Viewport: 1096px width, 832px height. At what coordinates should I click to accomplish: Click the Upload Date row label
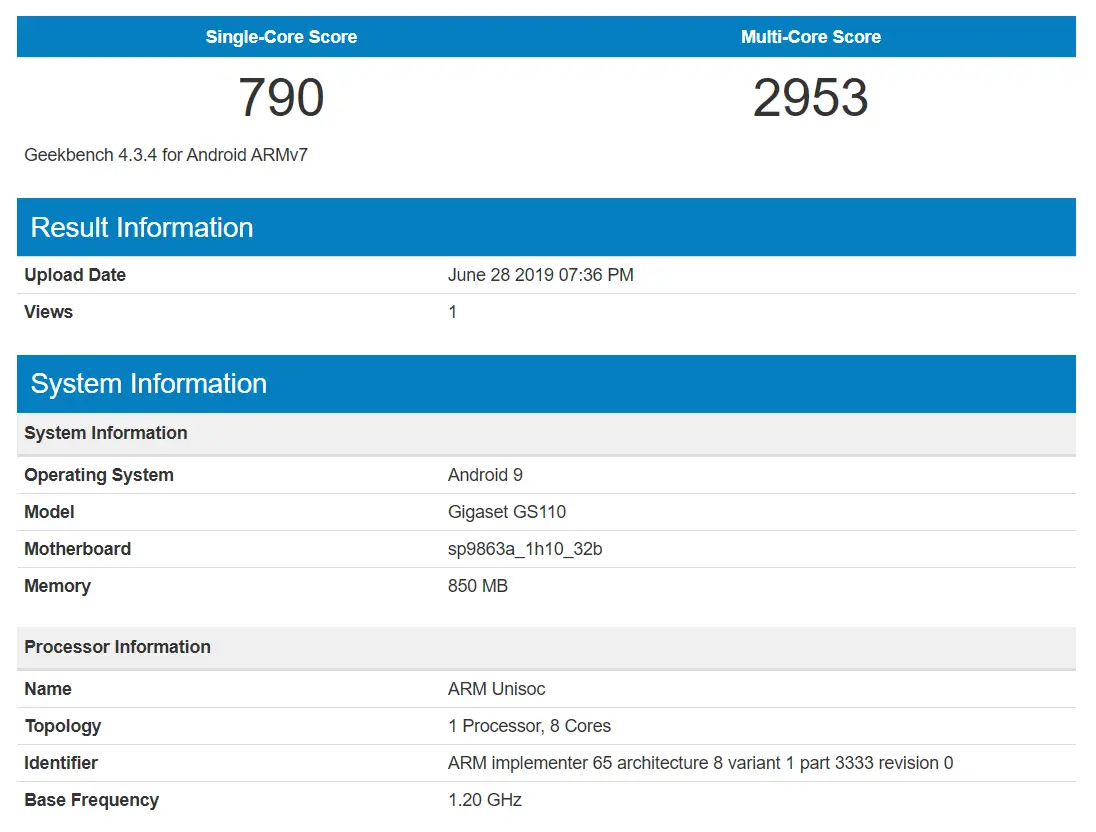(75, 275)
